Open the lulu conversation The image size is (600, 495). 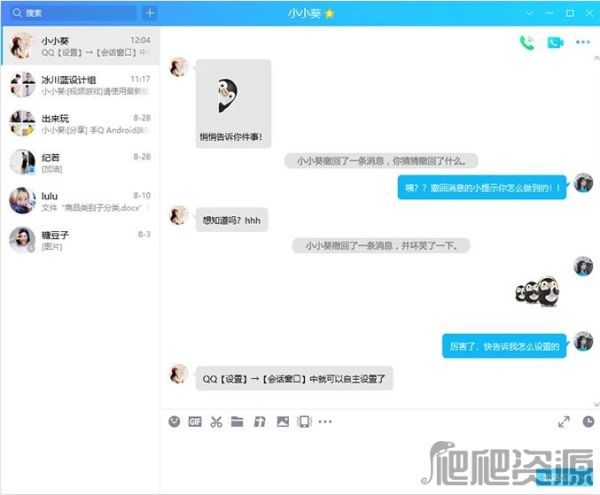click(x=80, y=201)
